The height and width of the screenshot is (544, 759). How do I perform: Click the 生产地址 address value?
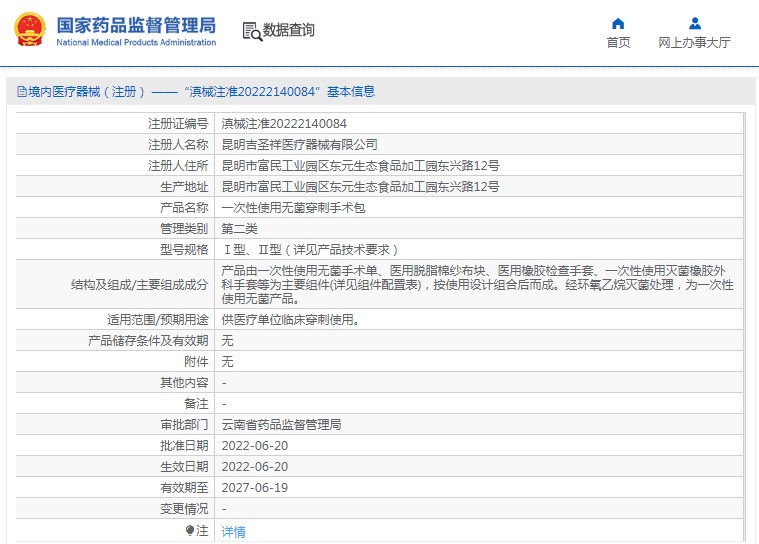(360, 187)
